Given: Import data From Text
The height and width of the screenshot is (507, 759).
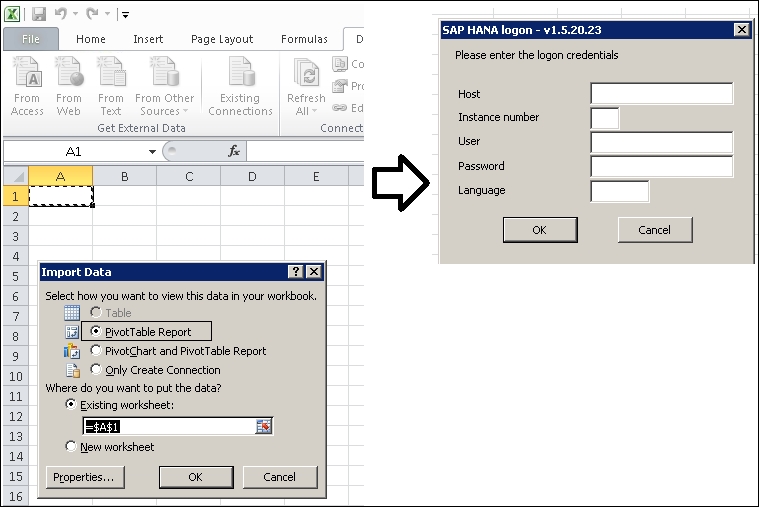Looking at the screenshot, I should [111, 86].
